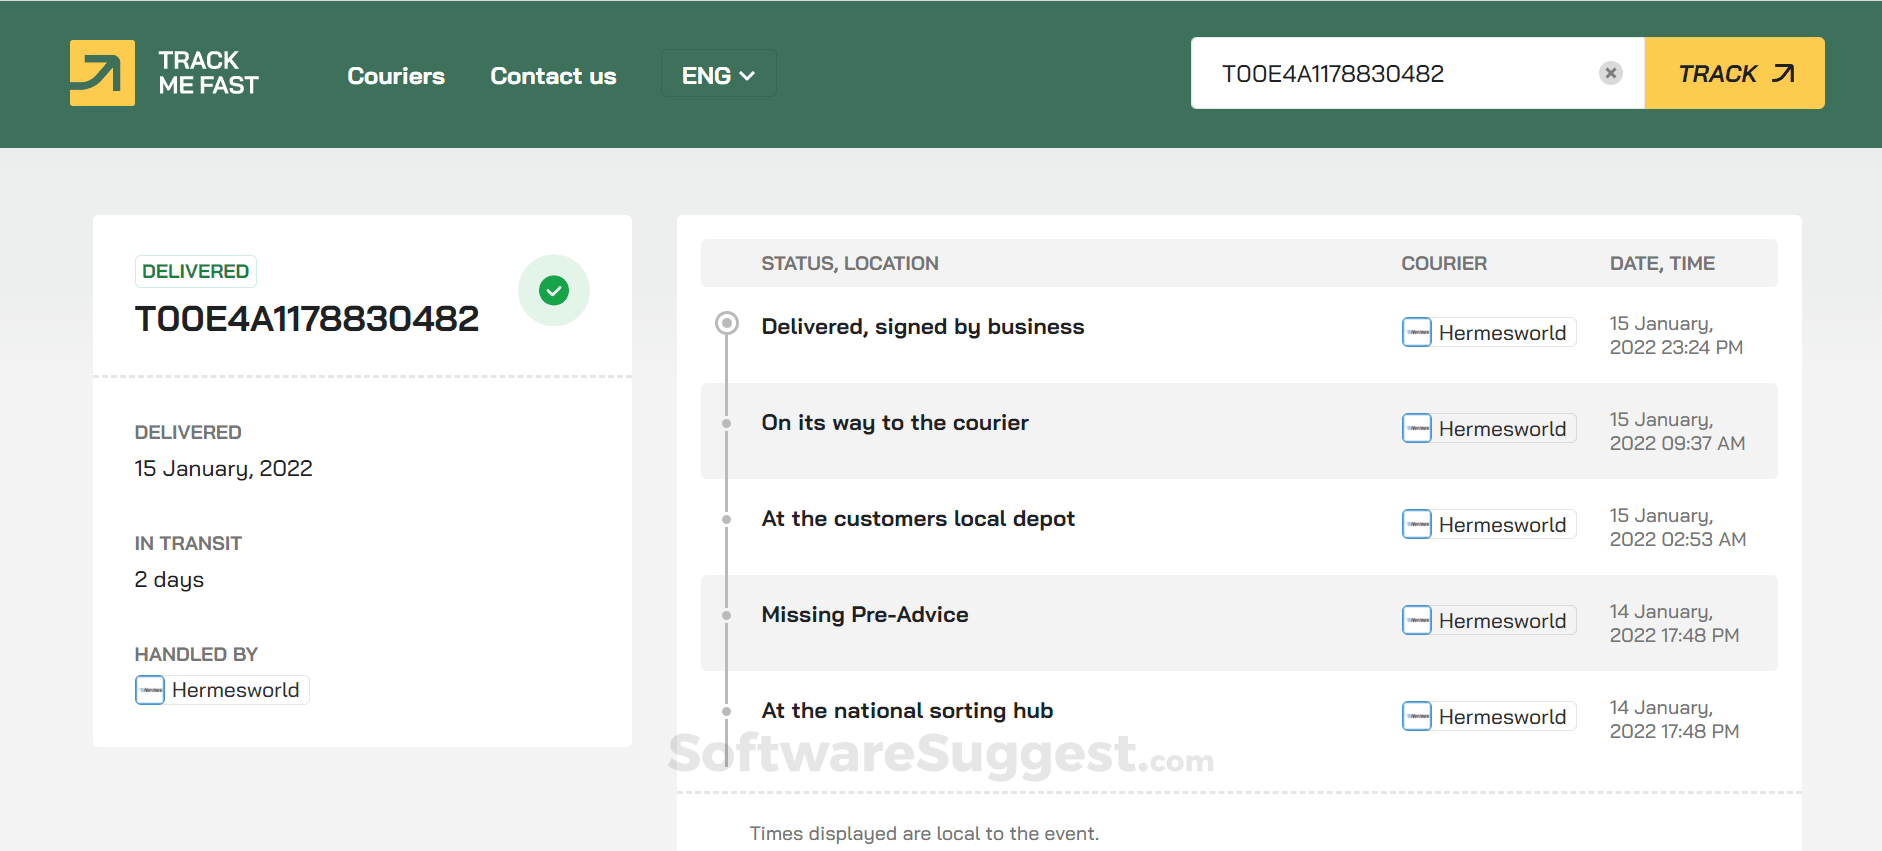Open the ENG language dropdown

click(x=718, y=75)
